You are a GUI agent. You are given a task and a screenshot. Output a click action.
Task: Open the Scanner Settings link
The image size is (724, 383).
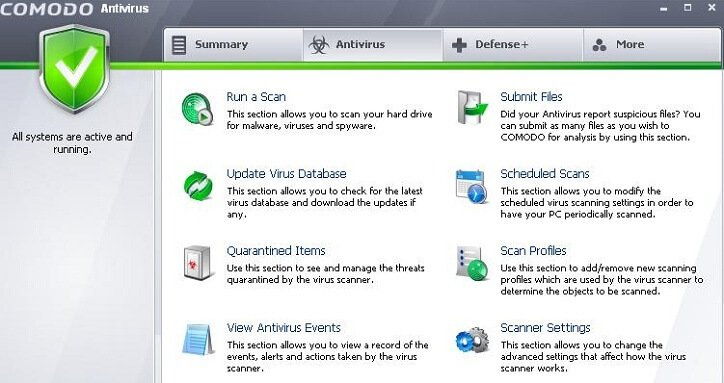pyautogui.click(x=545, y=328)
